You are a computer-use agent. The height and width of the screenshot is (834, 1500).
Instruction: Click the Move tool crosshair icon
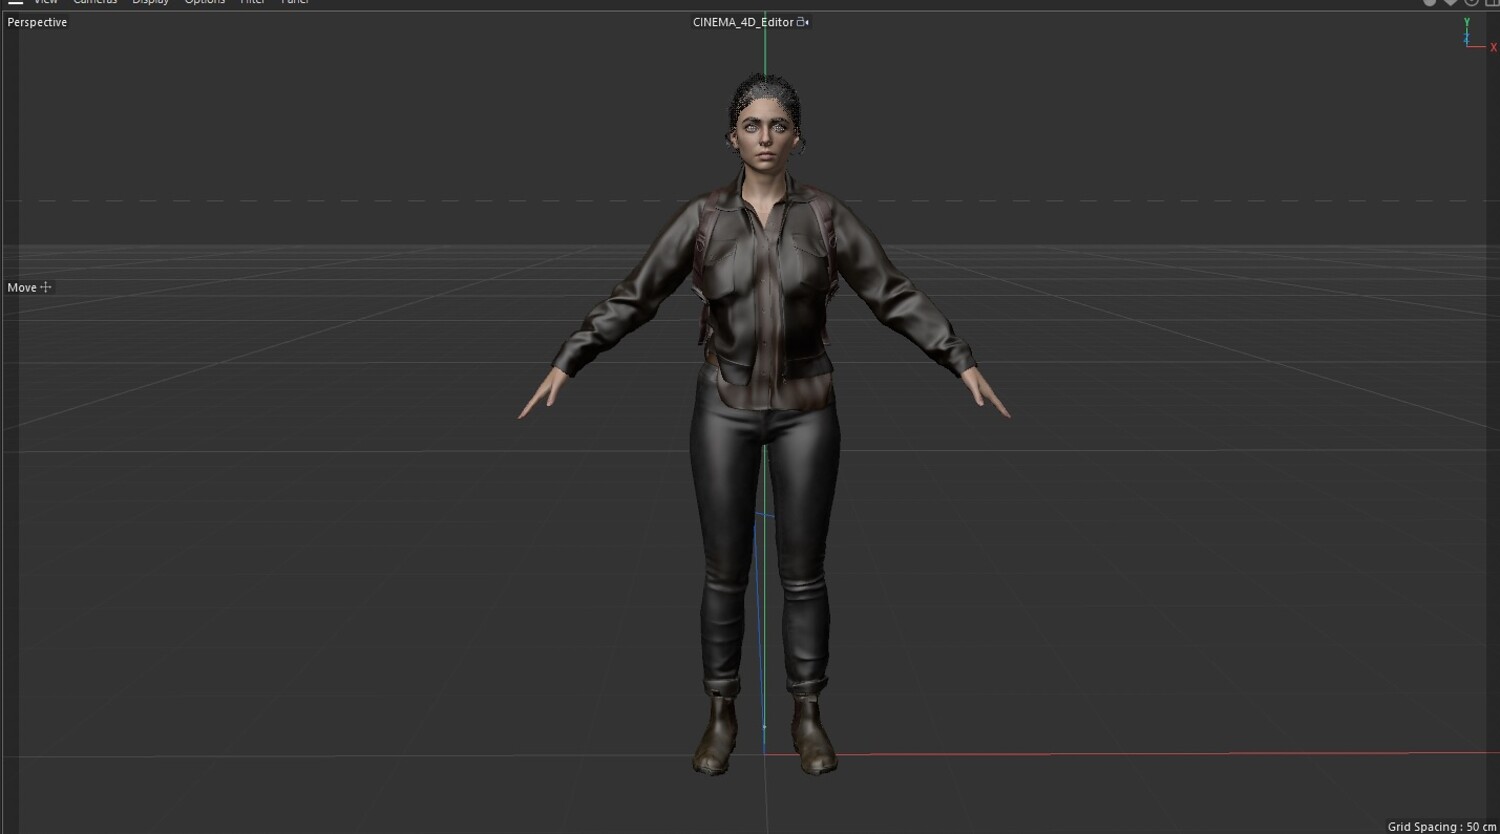point(46,288)
